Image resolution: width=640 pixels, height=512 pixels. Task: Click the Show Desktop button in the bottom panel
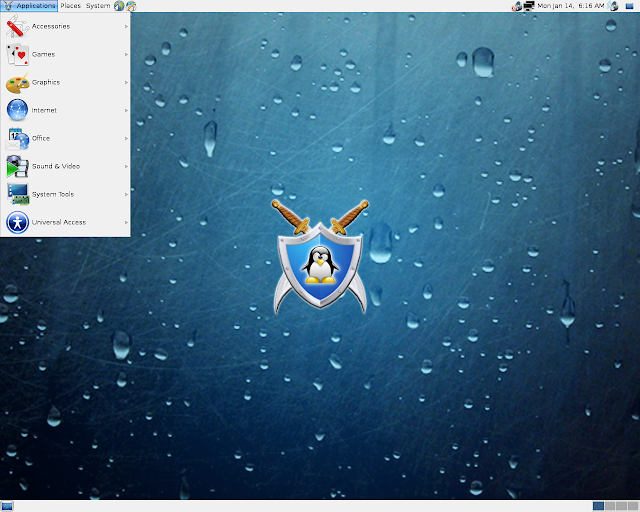(7, 506)
